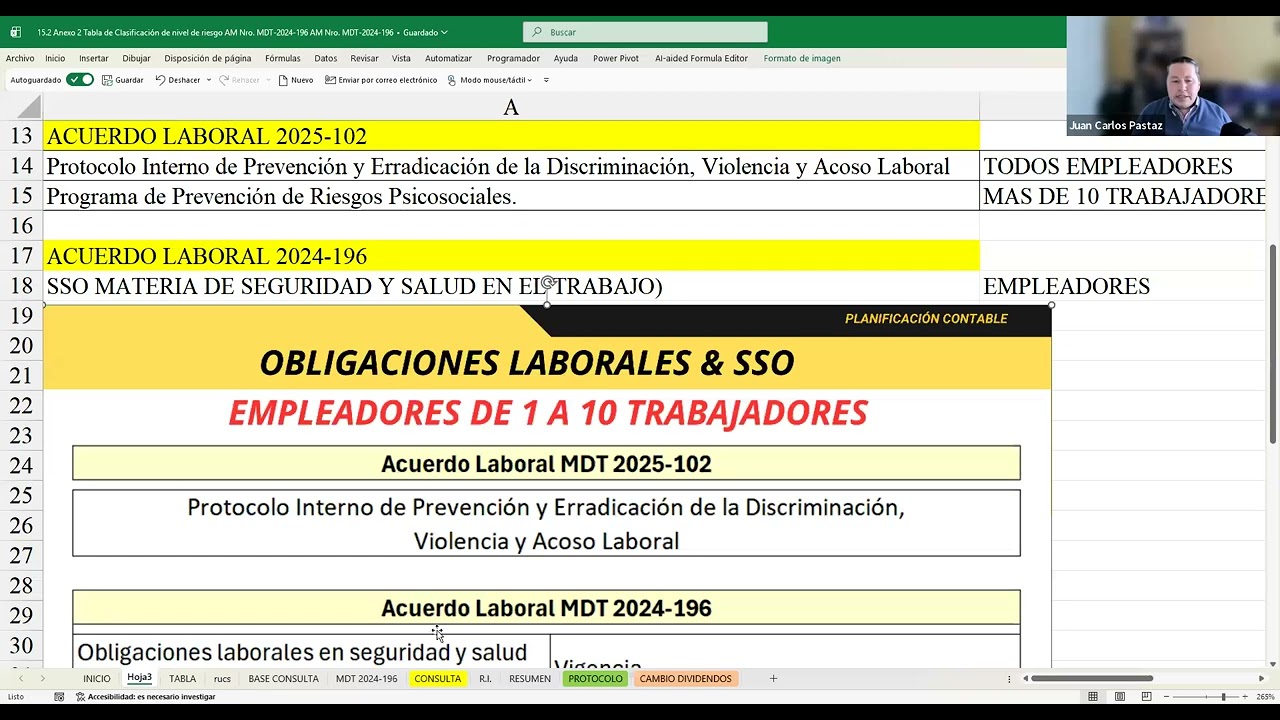This screenshot has width=1280, height=720.
Task: Switch to MDT 2024-196 sheet tab
Action: point(366,679)
